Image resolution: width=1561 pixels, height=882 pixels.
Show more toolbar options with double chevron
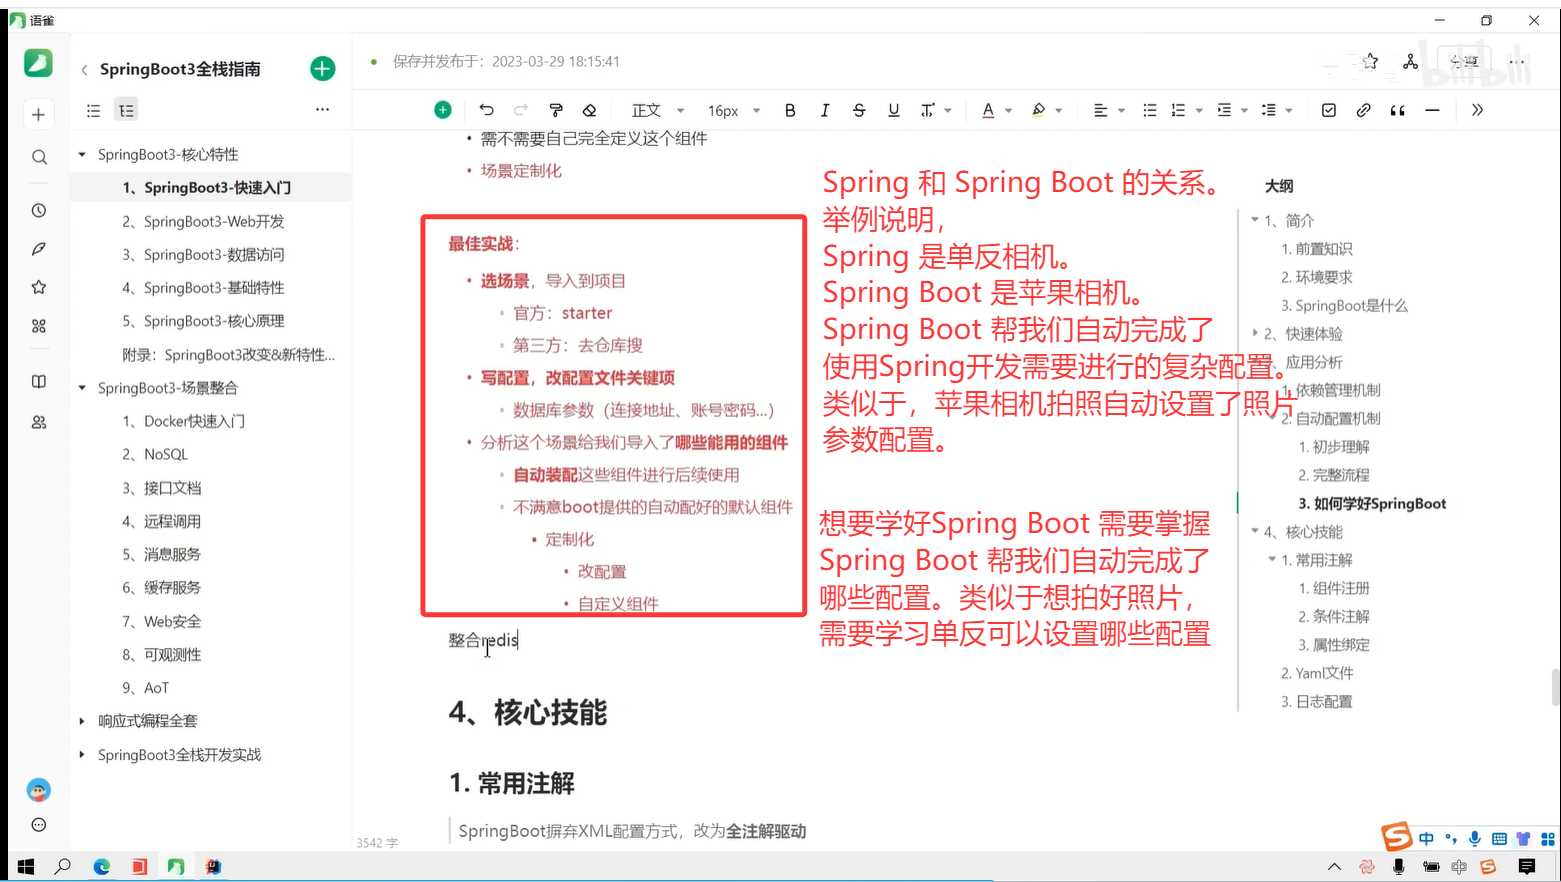[x=1477, y=110]
